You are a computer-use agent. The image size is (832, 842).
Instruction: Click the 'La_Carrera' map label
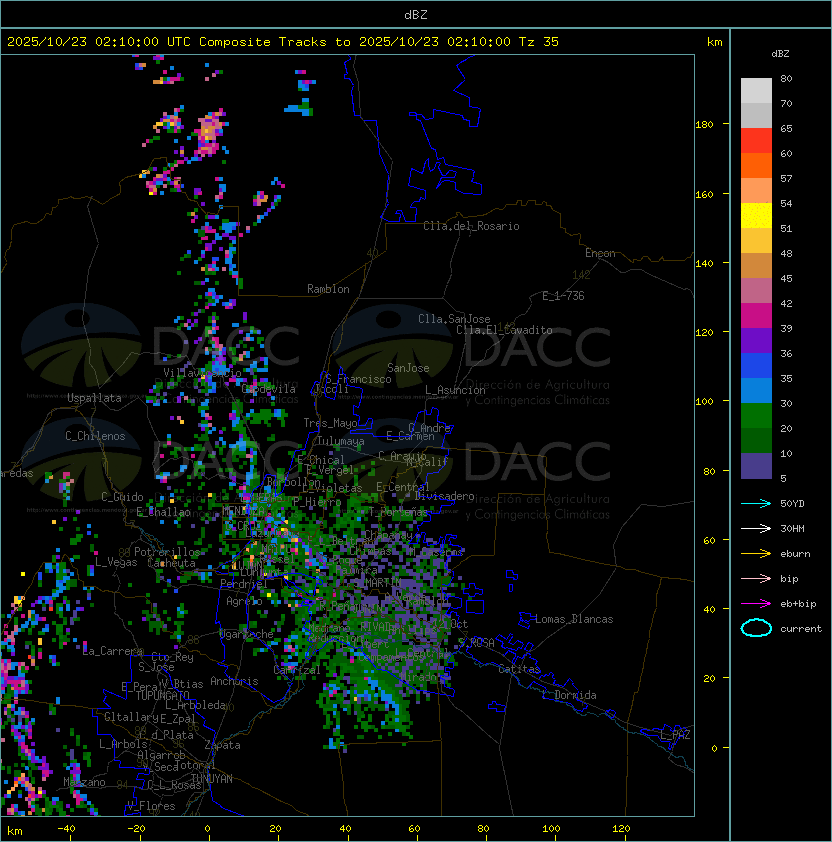[x=113, y=651]
